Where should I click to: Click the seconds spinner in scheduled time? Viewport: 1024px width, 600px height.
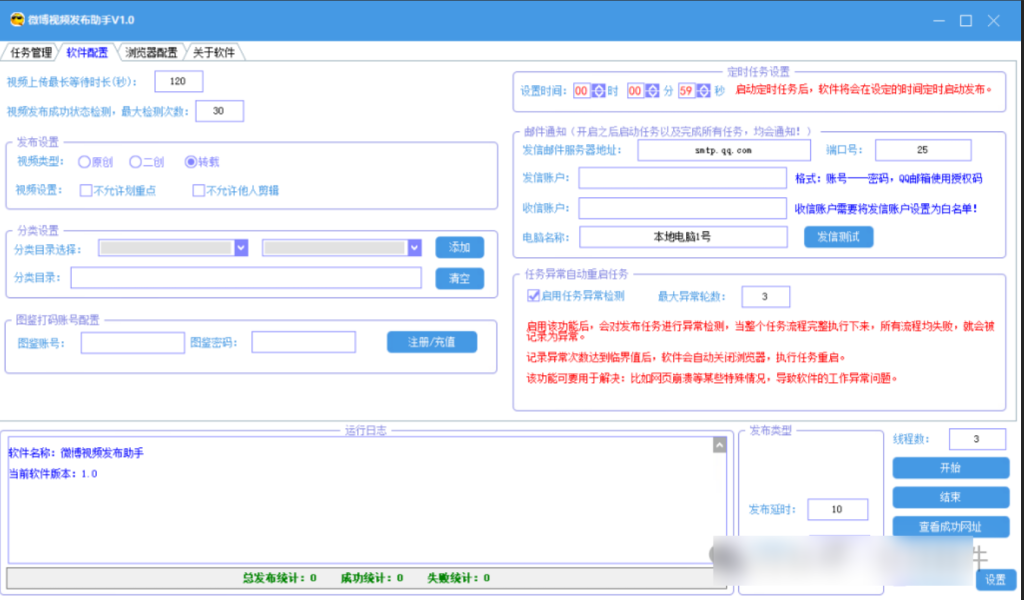[x=704, y=91]
